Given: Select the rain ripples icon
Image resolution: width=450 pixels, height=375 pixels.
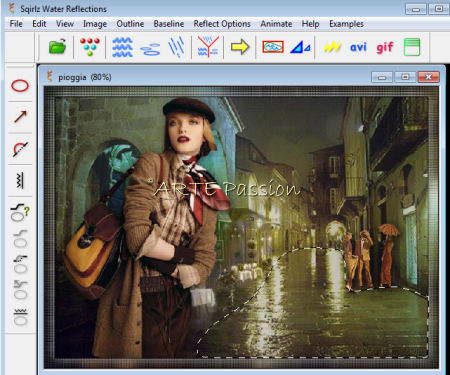Looking at the screenshot, I should pos(177,47).
